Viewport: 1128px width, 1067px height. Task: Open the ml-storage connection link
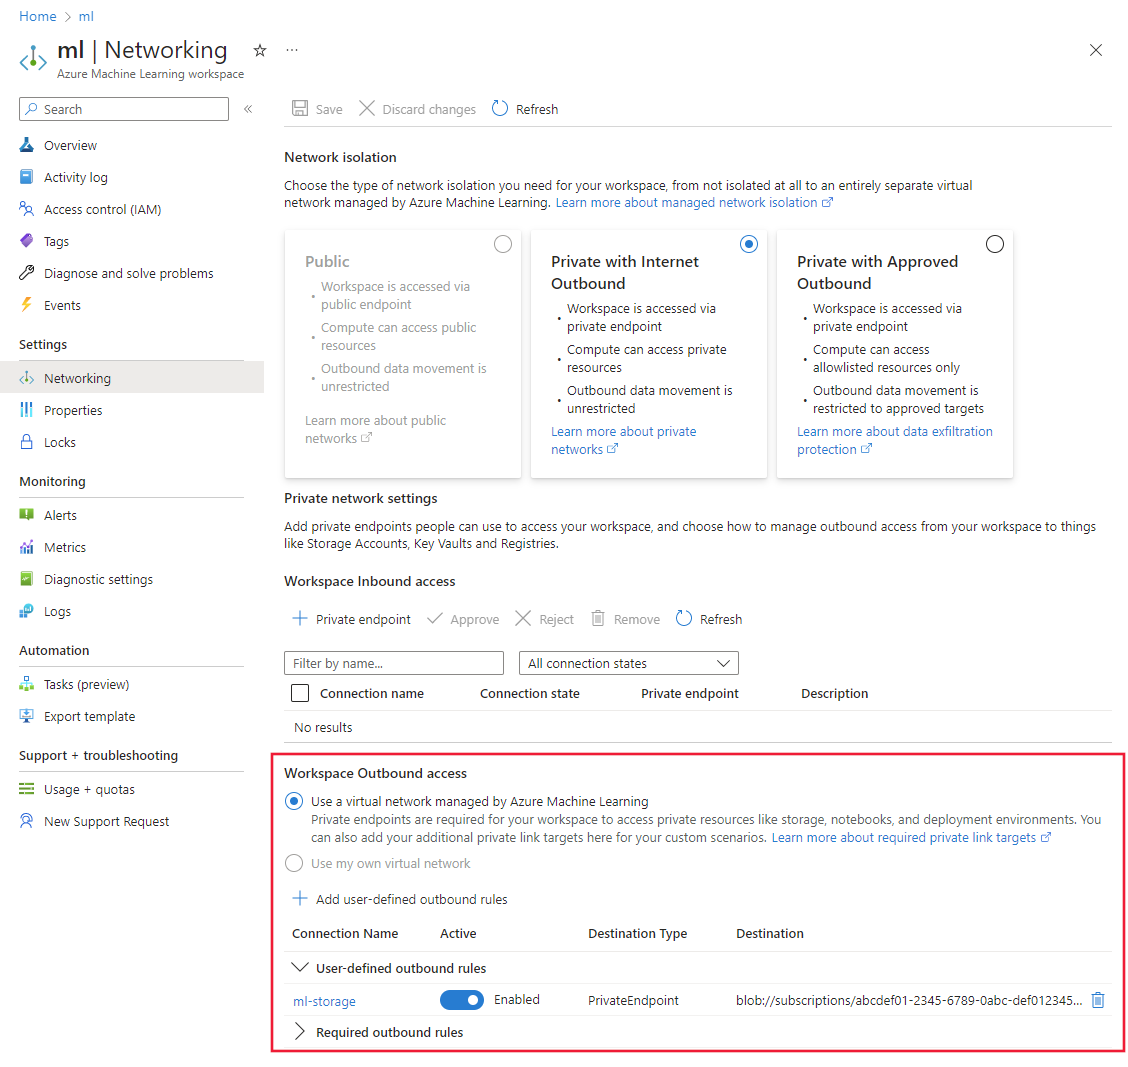[324, 1002]
